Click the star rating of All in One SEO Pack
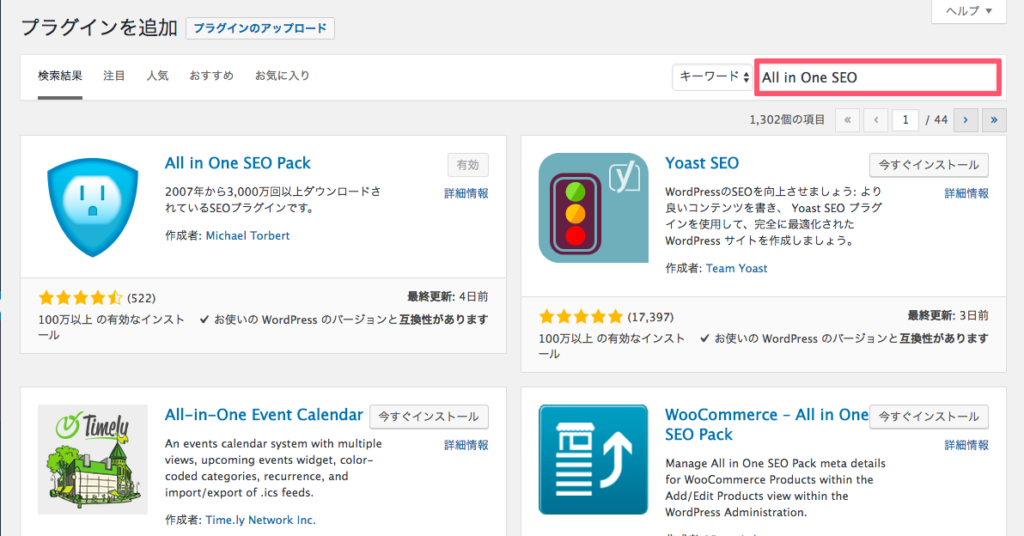This screenshot has height=536, width=1024. pyautogui.click(x=80, y=298)
